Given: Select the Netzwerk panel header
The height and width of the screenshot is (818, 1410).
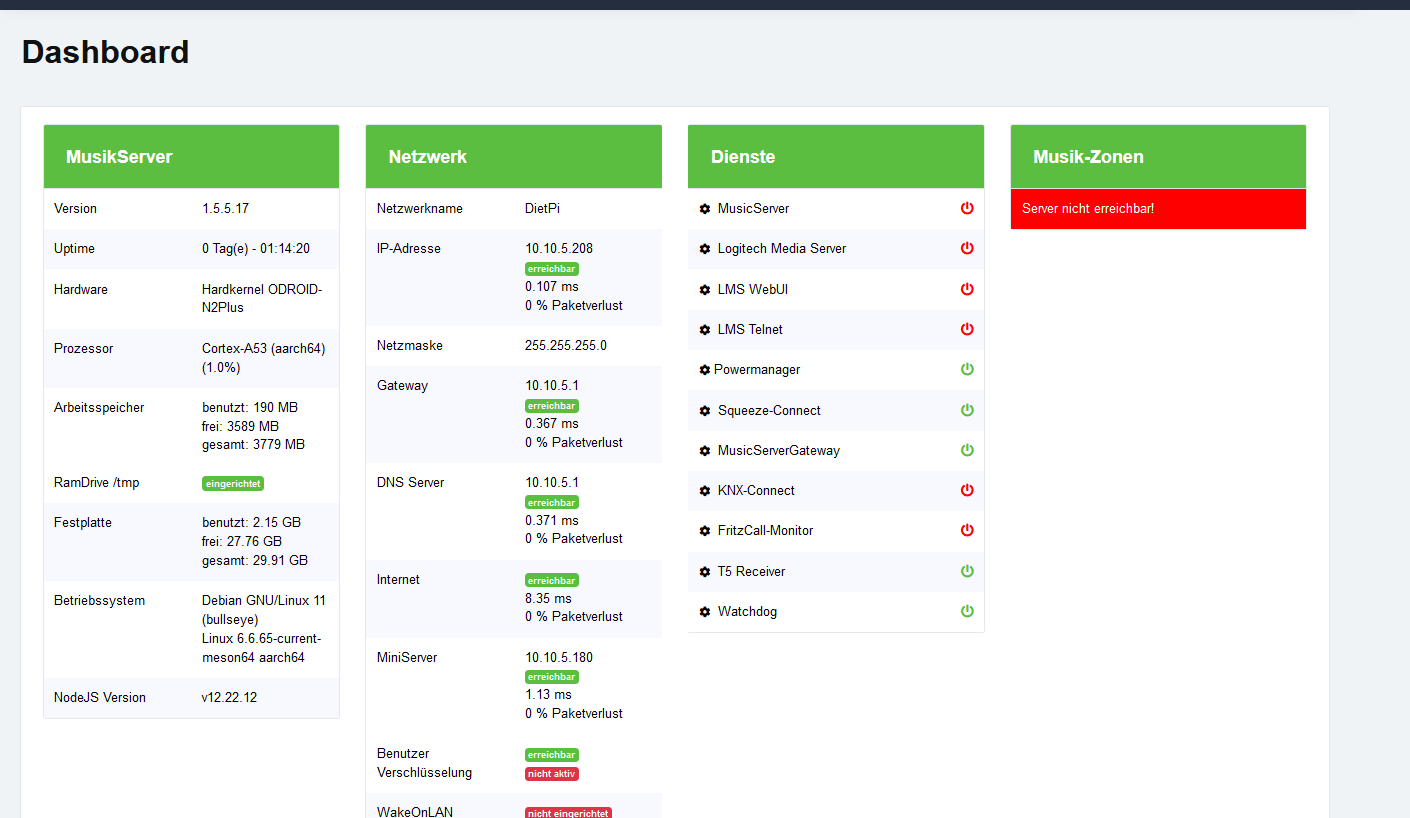Looking at the screenshot, I should coord(513,157).
